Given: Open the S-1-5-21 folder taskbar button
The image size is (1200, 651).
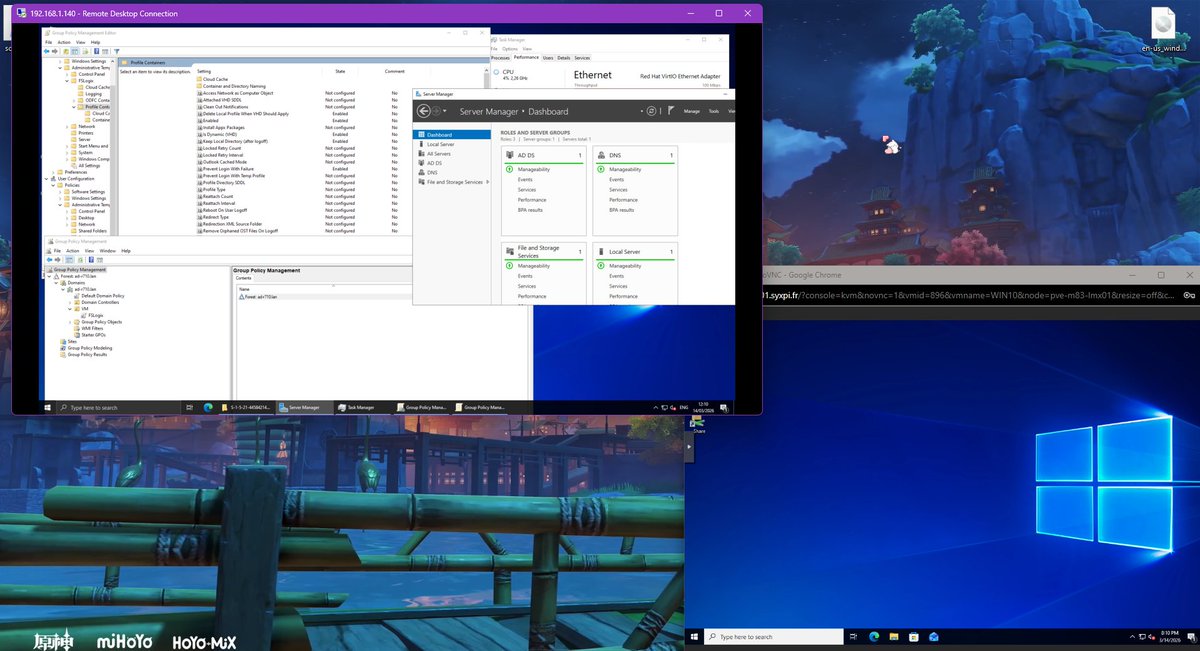Looking at the screenshot, I should [x=247, y=407].
